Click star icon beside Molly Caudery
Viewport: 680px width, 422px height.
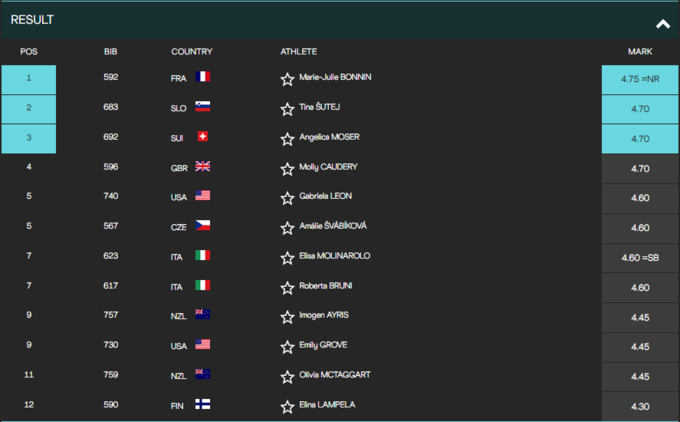[288, 169]
